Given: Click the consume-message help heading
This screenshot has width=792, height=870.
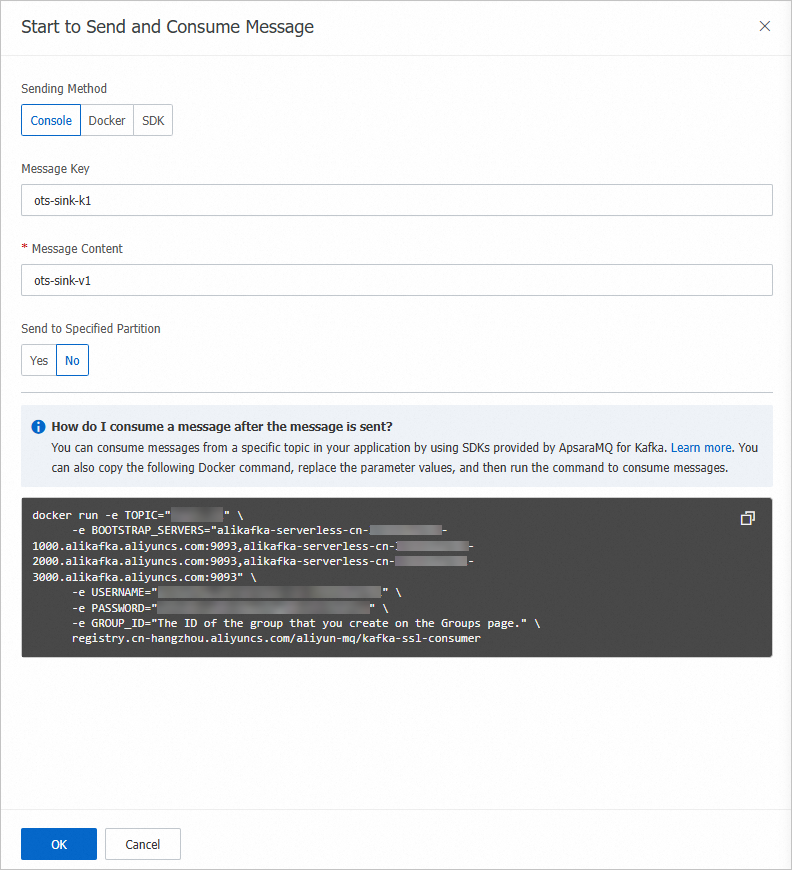Looking at the screenshot, I should tap(221, 425).
